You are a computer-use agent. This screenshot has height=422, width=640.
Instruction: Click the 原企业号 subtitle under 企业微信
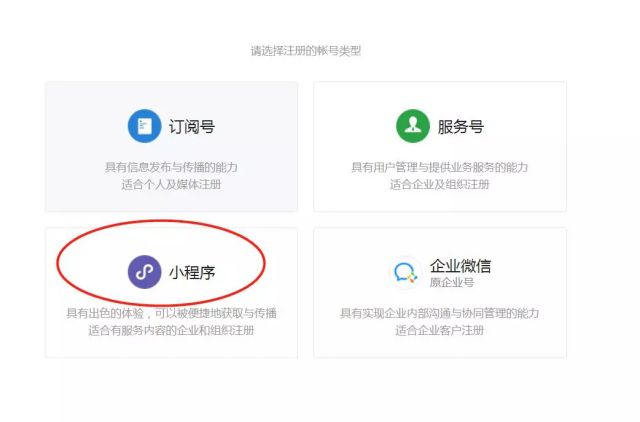click(x=451, y=282)
